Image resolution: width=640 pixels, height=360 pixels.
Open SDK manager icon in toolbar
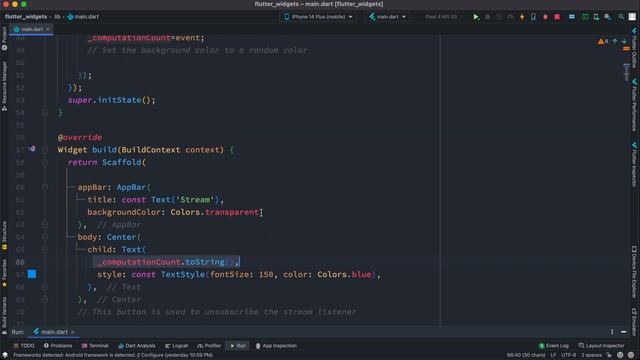(596, 17)
